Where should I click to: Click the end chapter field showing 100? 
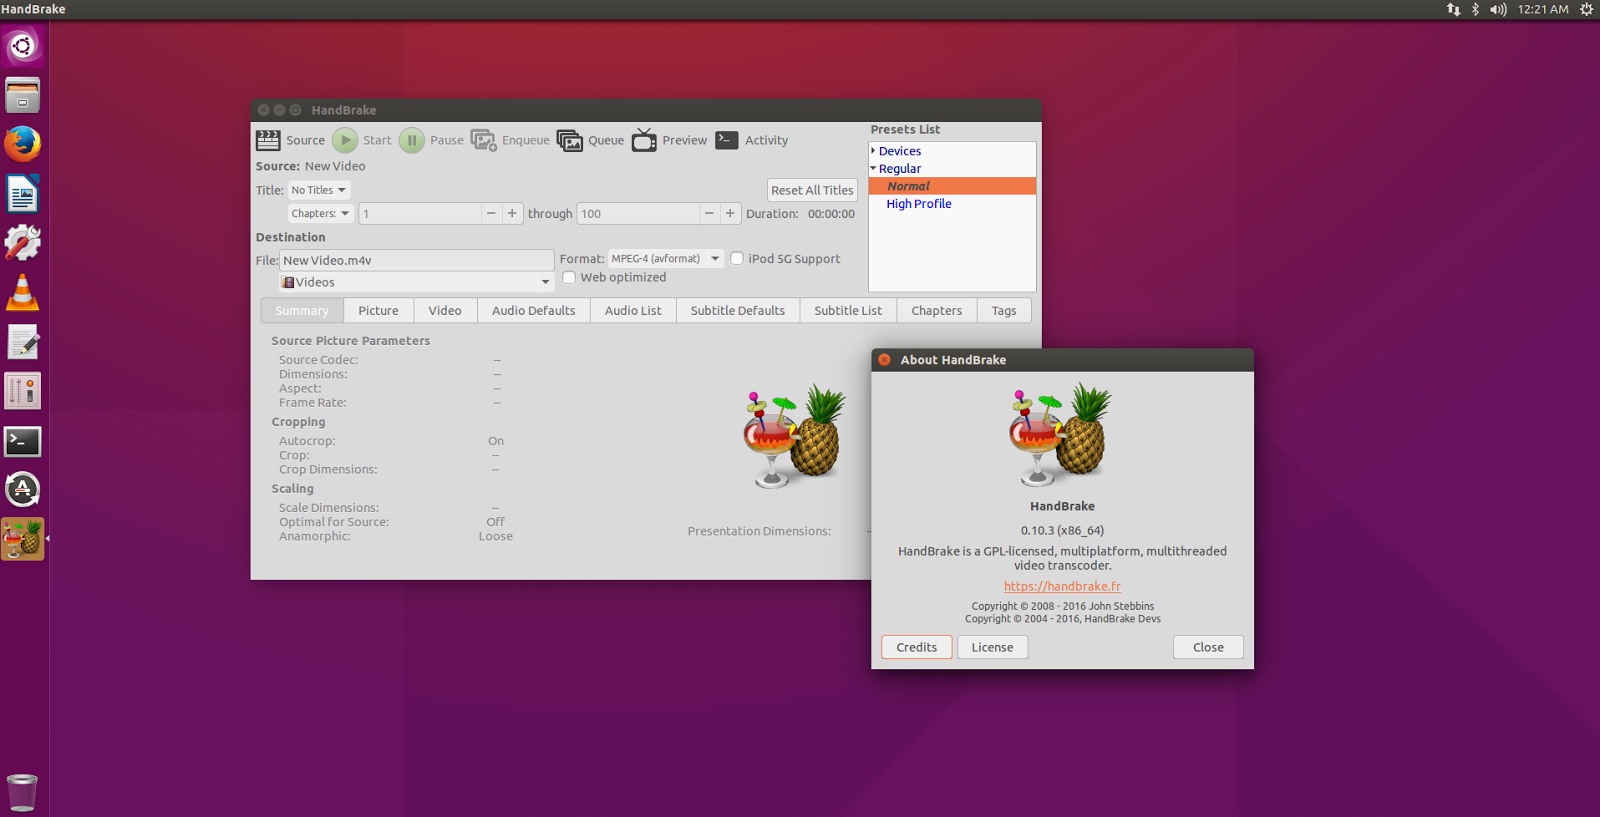[x=638, y=213]
